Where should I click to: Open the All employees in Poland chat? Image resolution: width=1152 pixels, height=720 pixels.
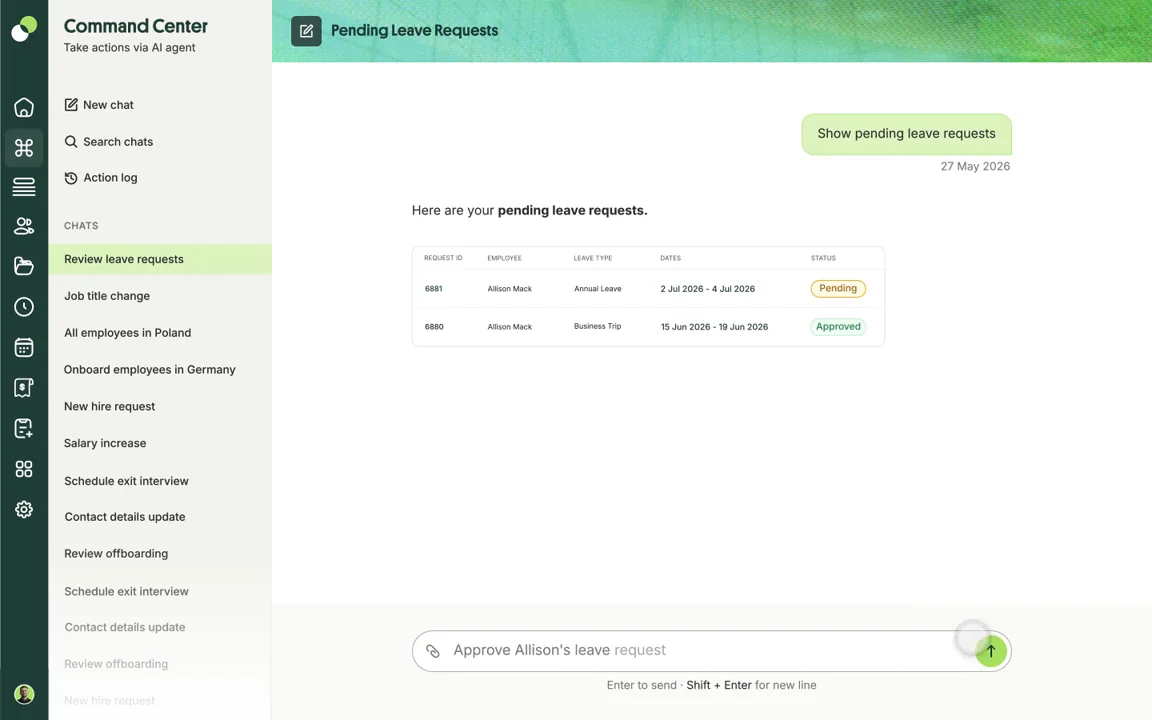click(127, 333)
